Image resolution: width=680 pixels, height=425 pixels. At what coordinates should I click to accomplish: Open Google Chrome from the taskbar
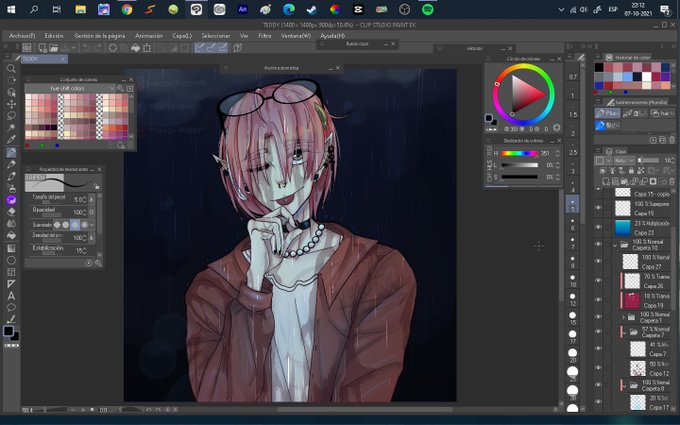tap(127, 10)
